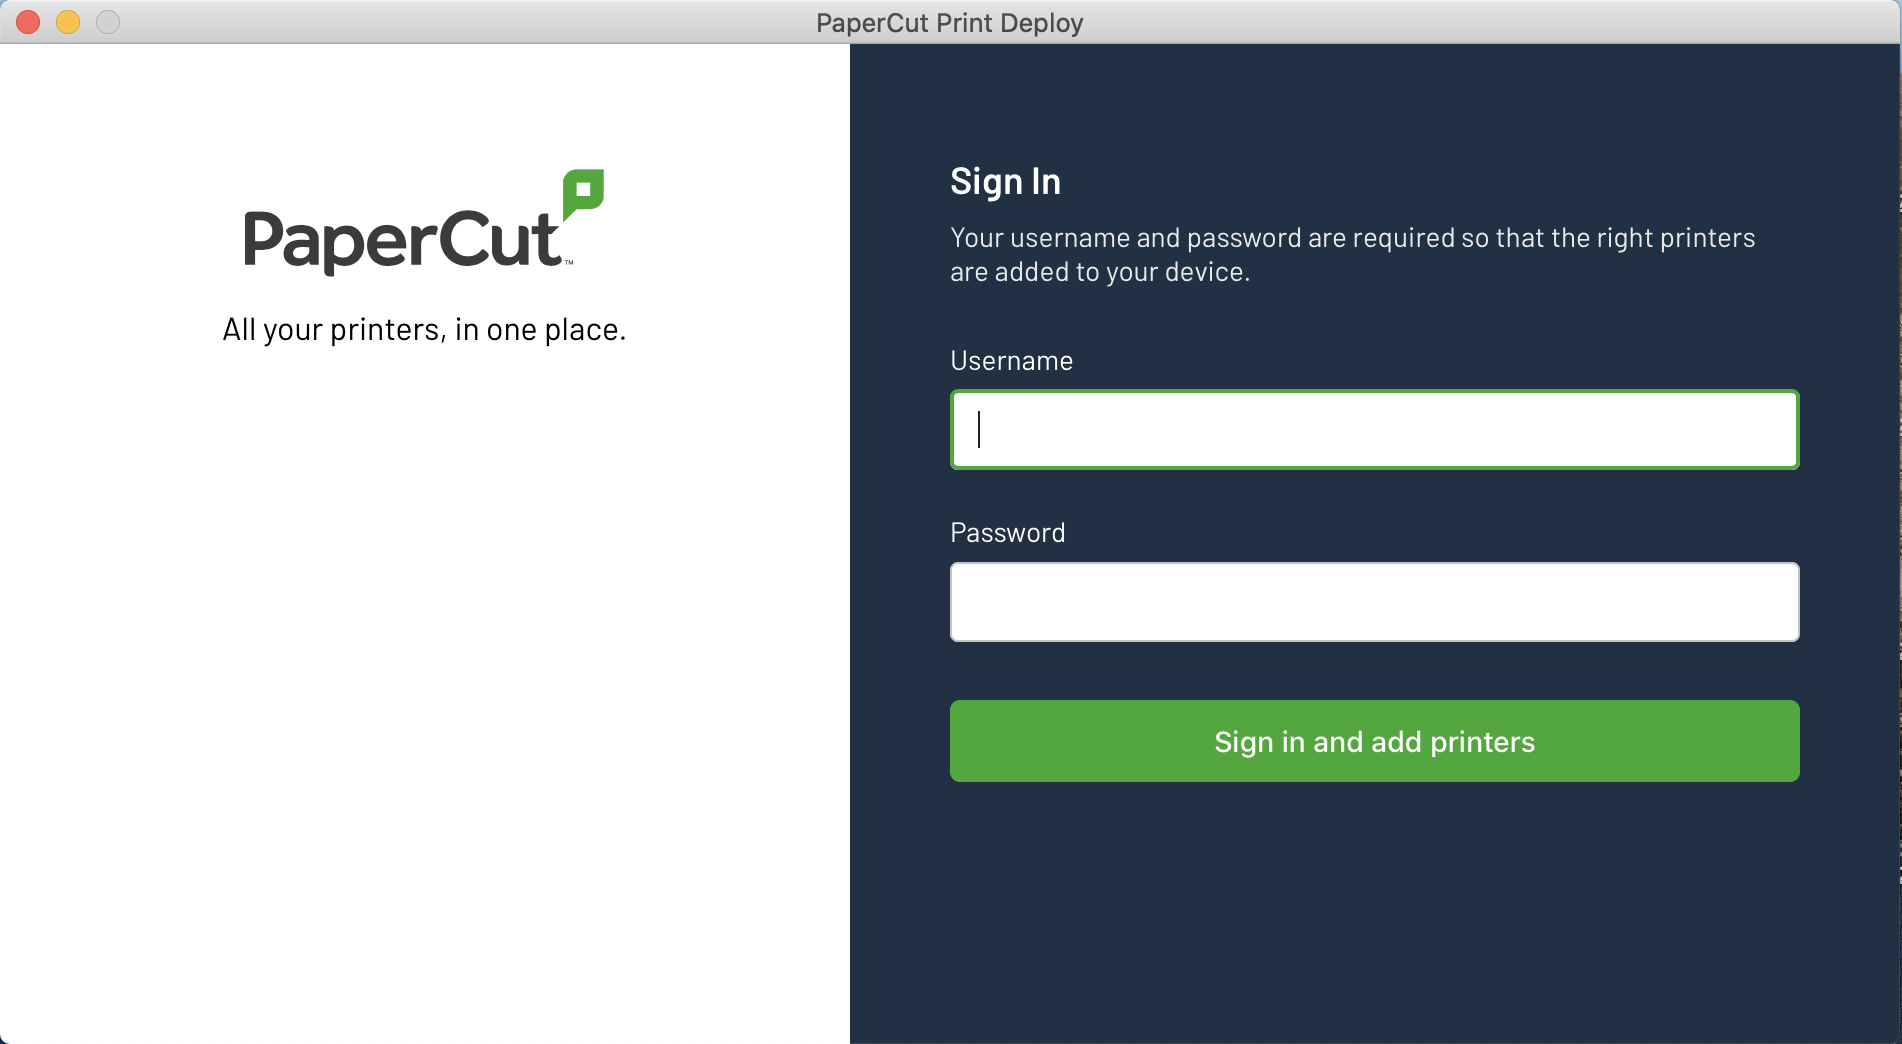Screen dimensions: 1902x1044
Task: Focus the Username text field
Action: [1374, 430]
